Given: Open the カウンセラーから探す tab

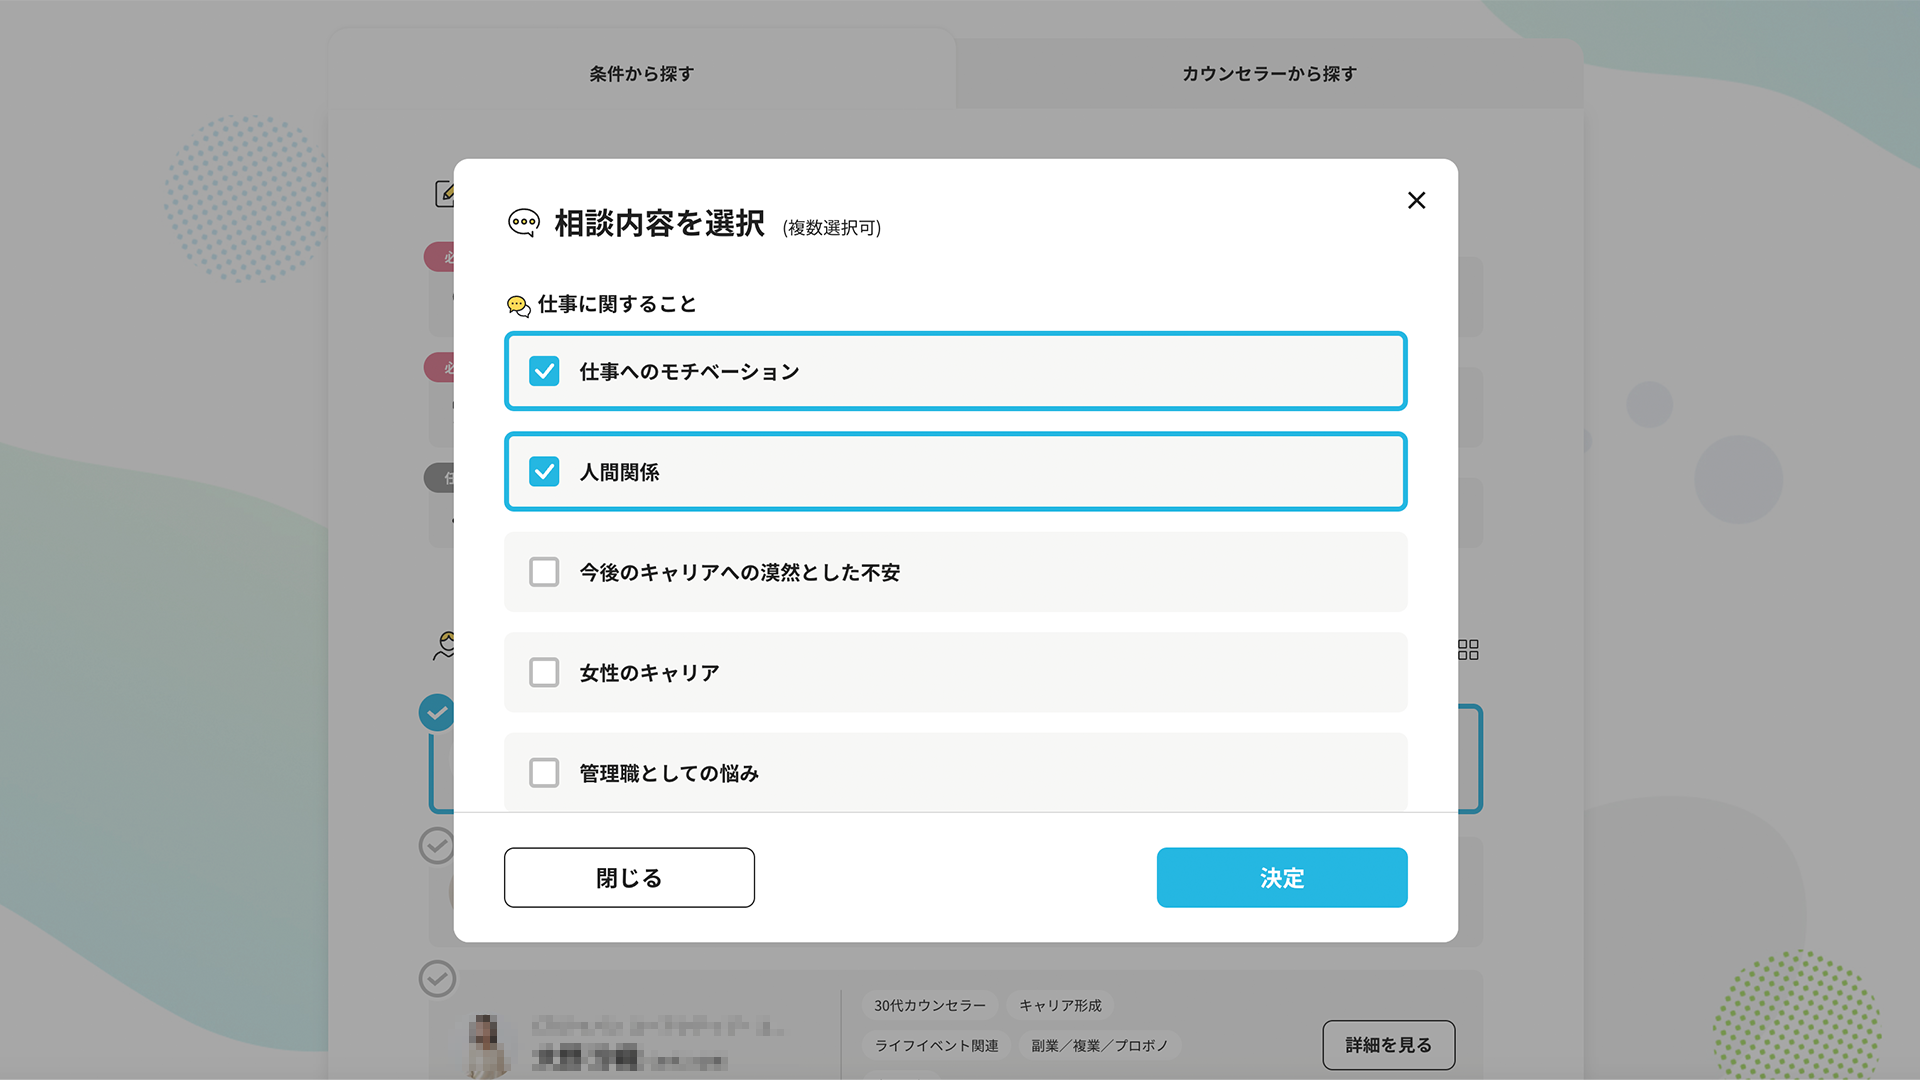Looking at the screenshot, I should [x=1270, y=73].
